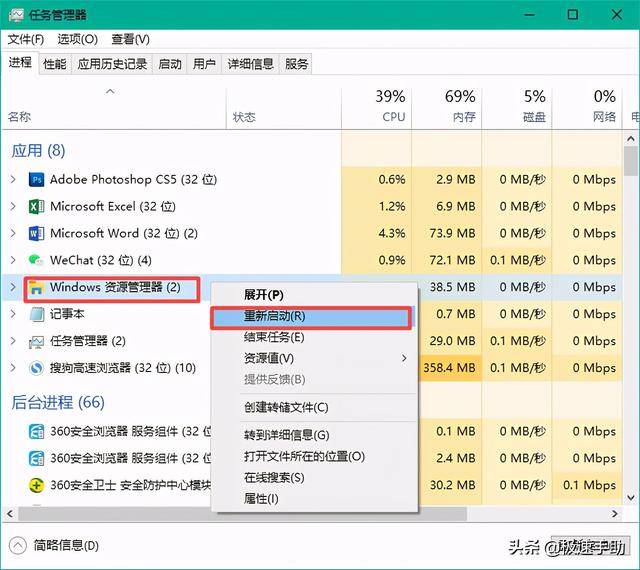Expand the 任务管理器 (2) row
The image size is (640, 570).
tap(13, 341)
